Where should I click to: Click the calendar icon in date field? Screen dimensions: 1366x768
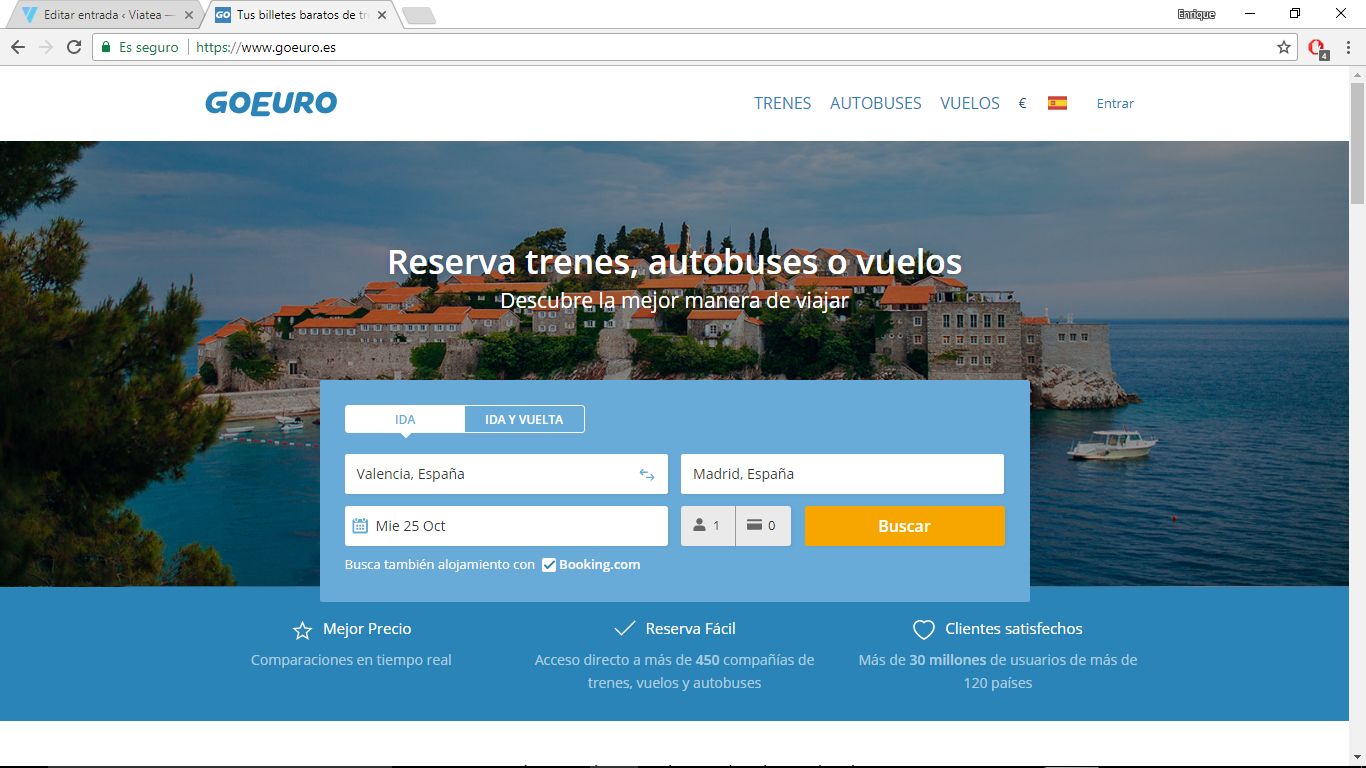pos(360,526)
